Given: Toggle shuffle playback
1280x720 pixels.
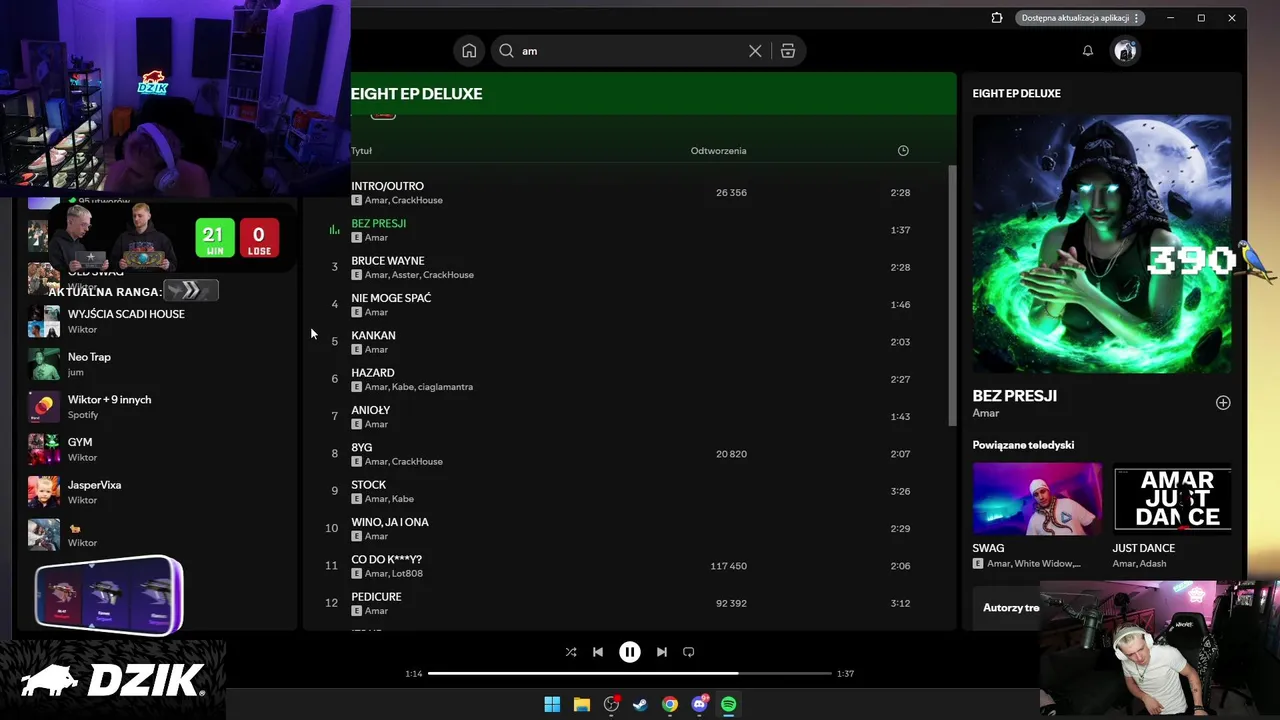Looking at the screenshot, I should coord(571,652).
